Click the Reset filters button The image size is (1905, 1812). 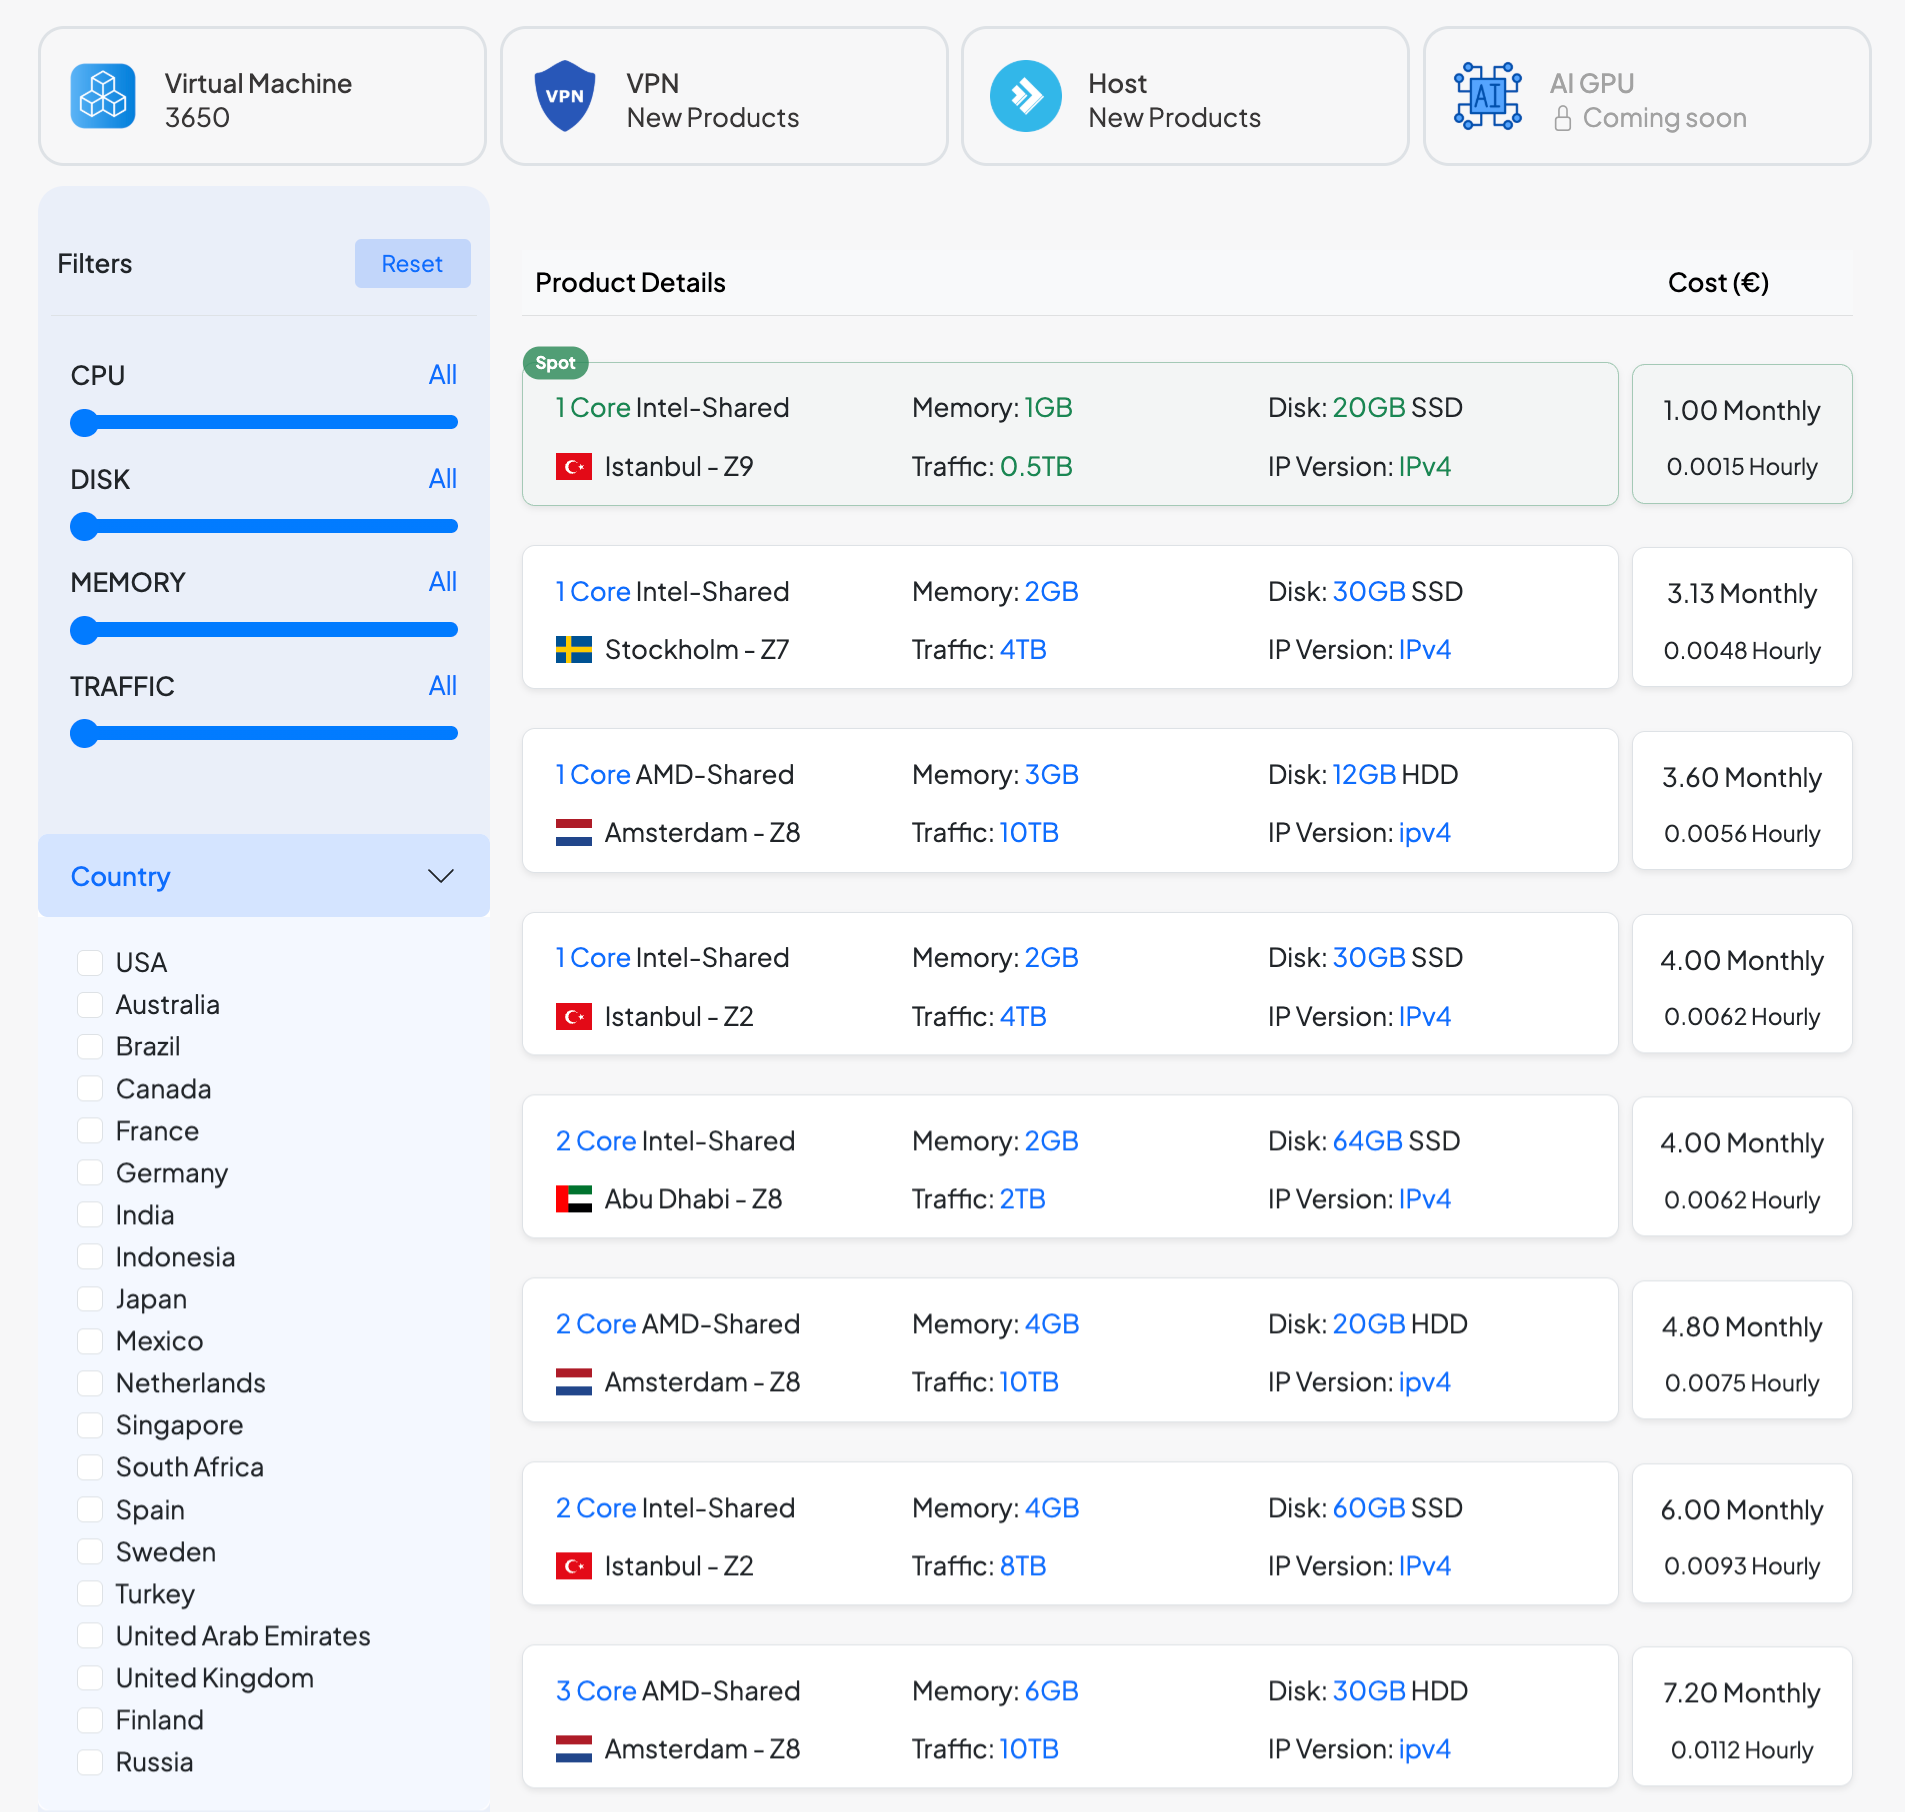pyautogui.click(x=412, y=263)
